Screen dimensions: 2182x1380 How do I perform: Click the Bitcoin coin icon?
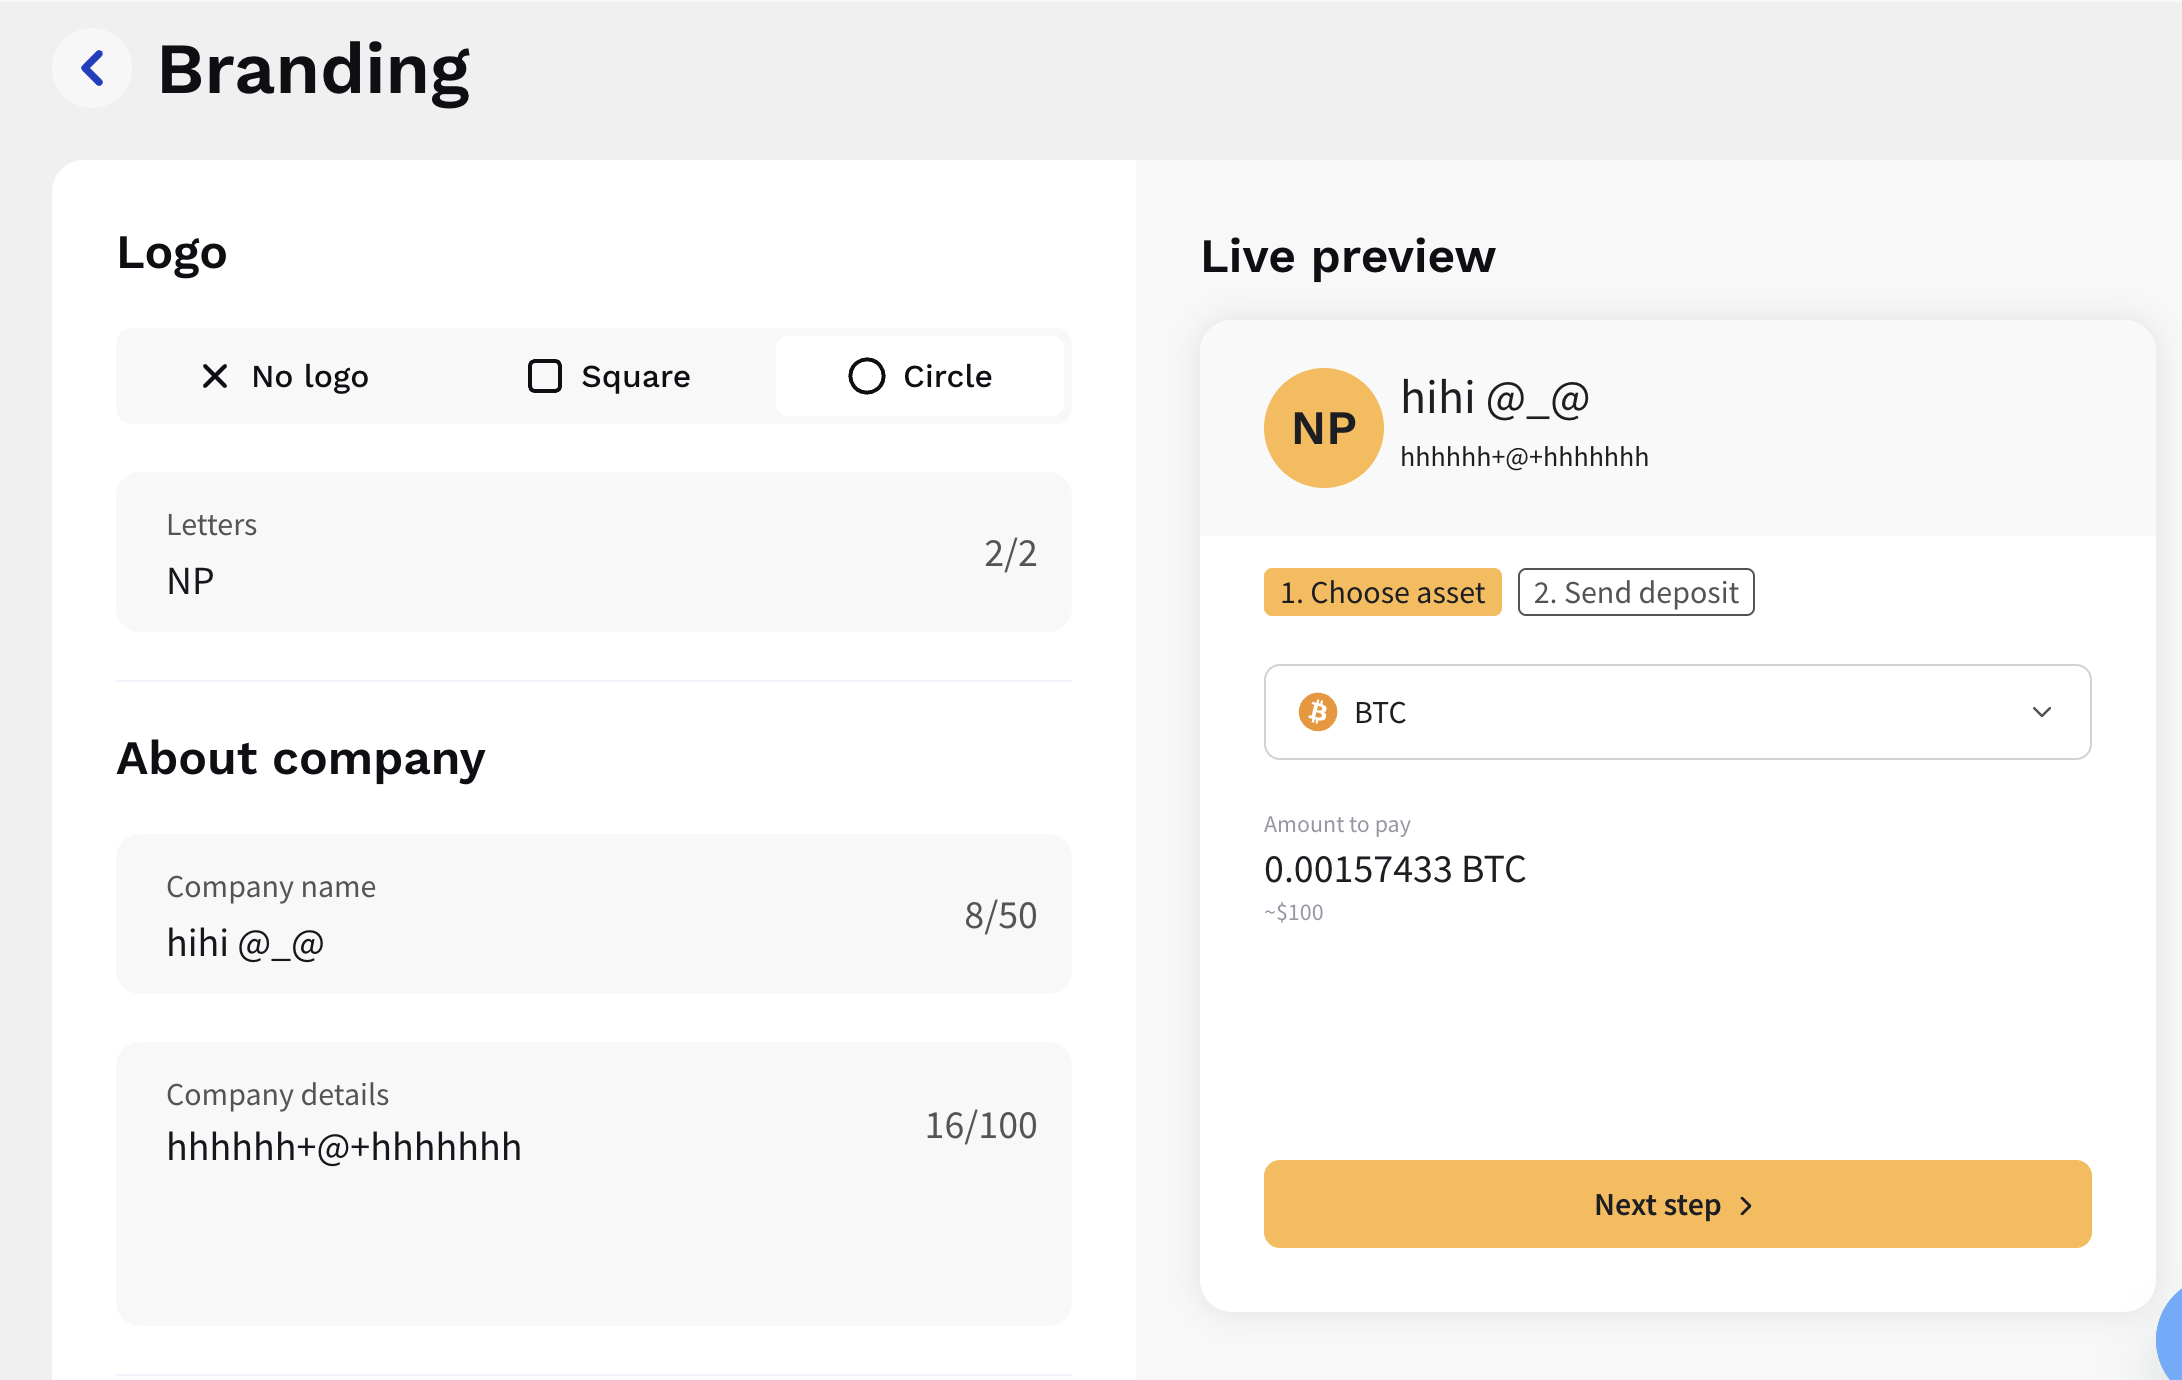click(x=1318, y=712)
